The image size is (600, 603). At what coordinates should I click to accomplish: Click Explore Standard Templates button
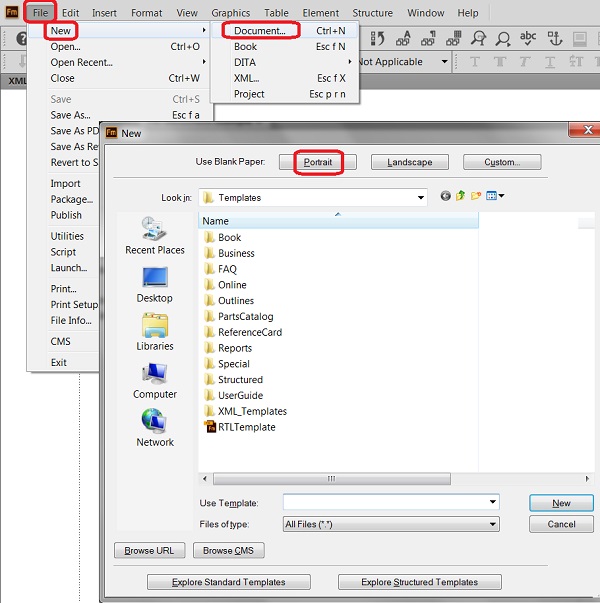[228, 582]
